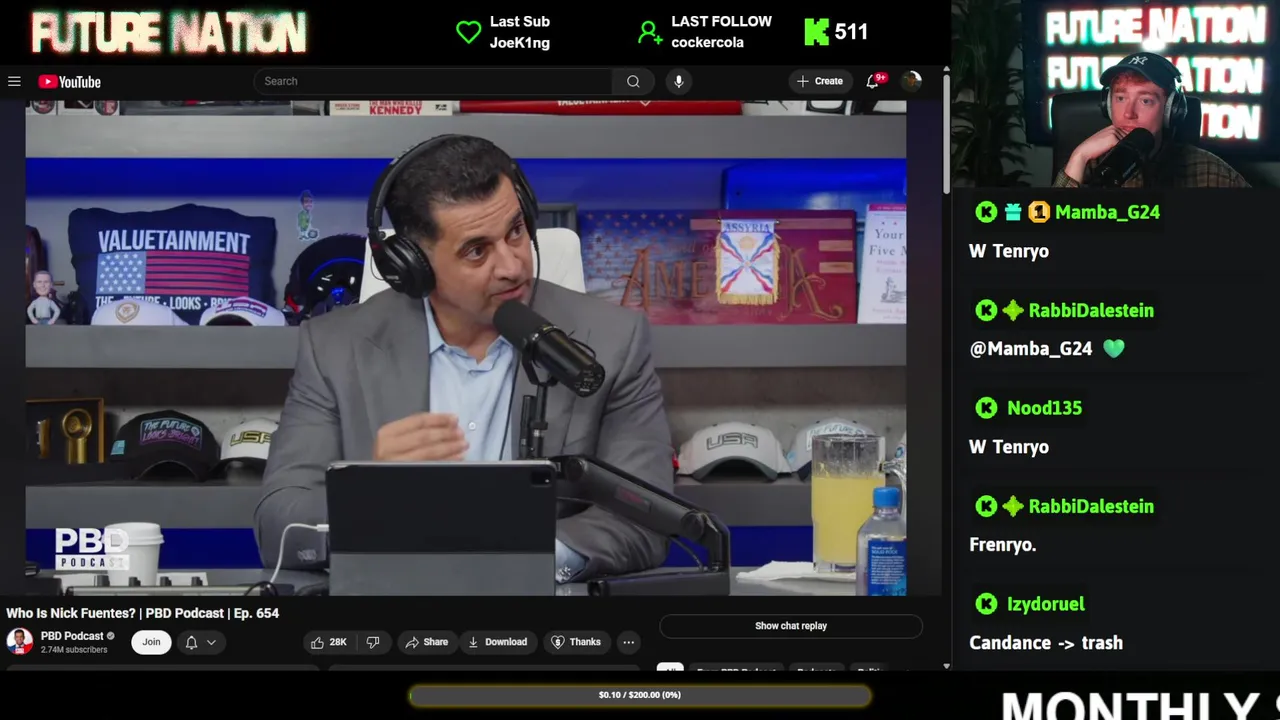Click scrollbar down arrow
Image resolution: width=1280 pixels, height=720 pixels.
(x=946, y=666)
